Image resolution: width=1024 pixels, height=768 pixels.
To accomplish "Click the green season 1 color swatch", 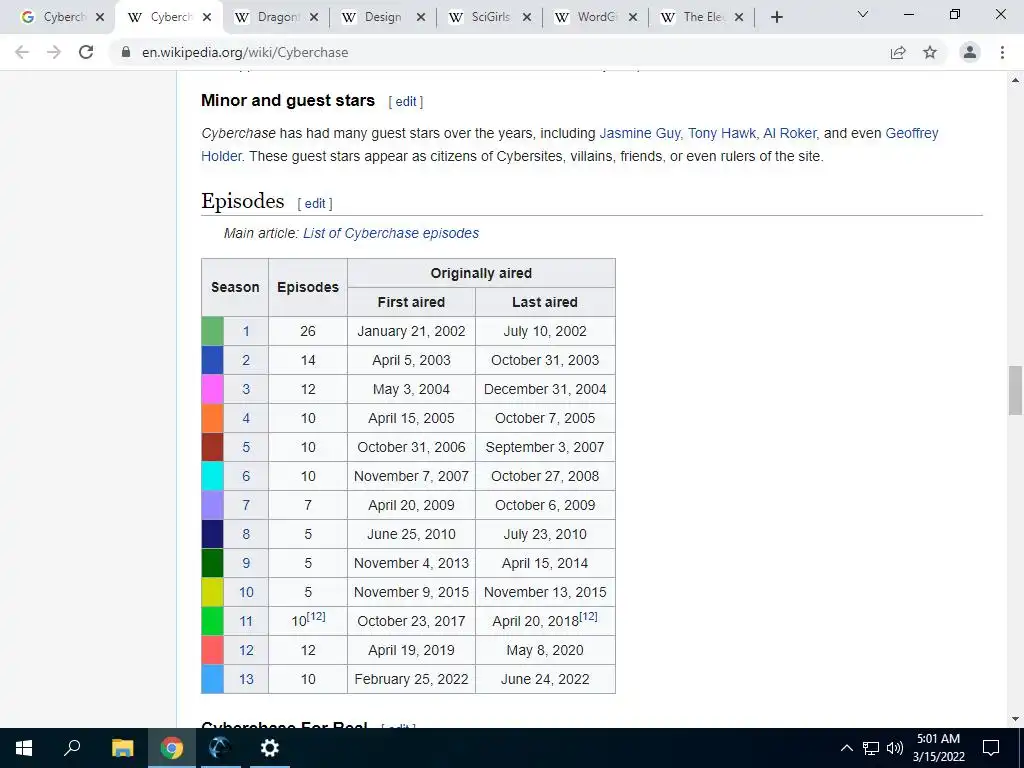I will [212, 331].
